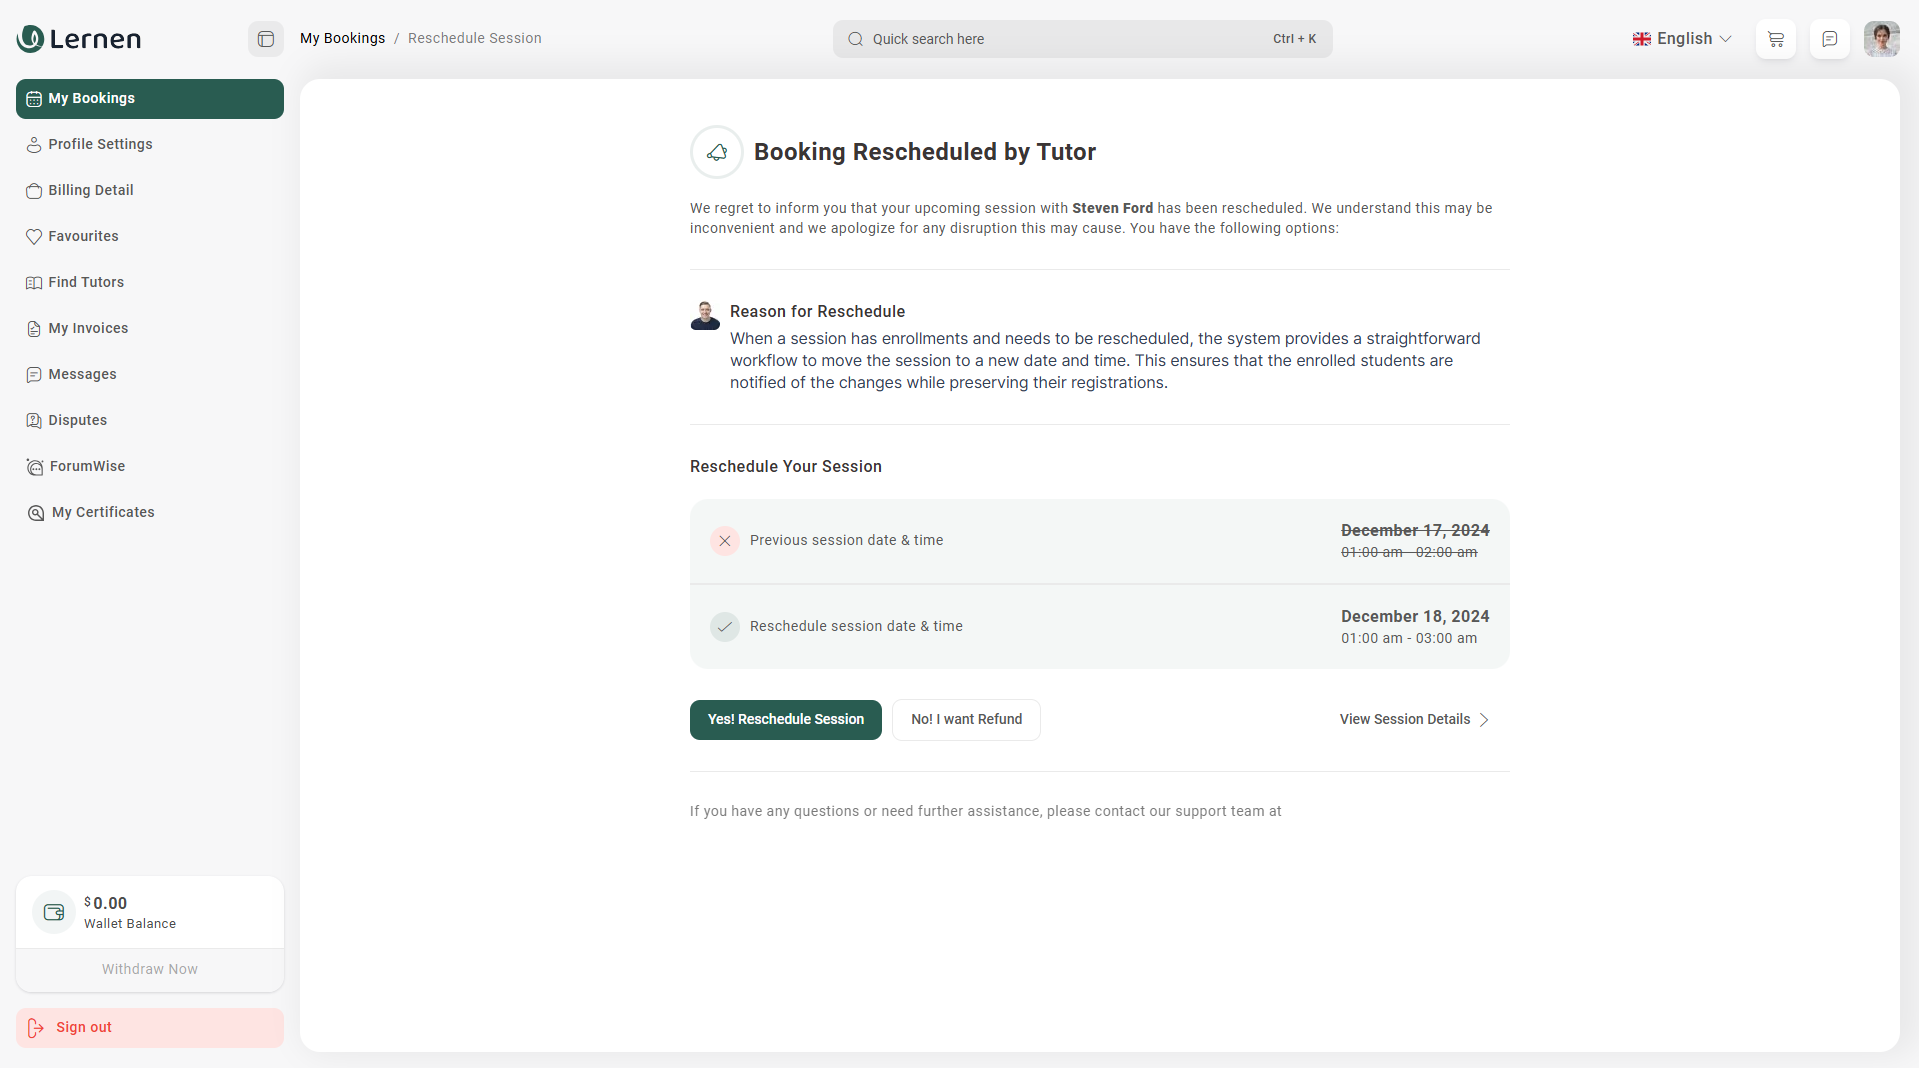Toggle the sidebar collapse icon

point(266,39)
